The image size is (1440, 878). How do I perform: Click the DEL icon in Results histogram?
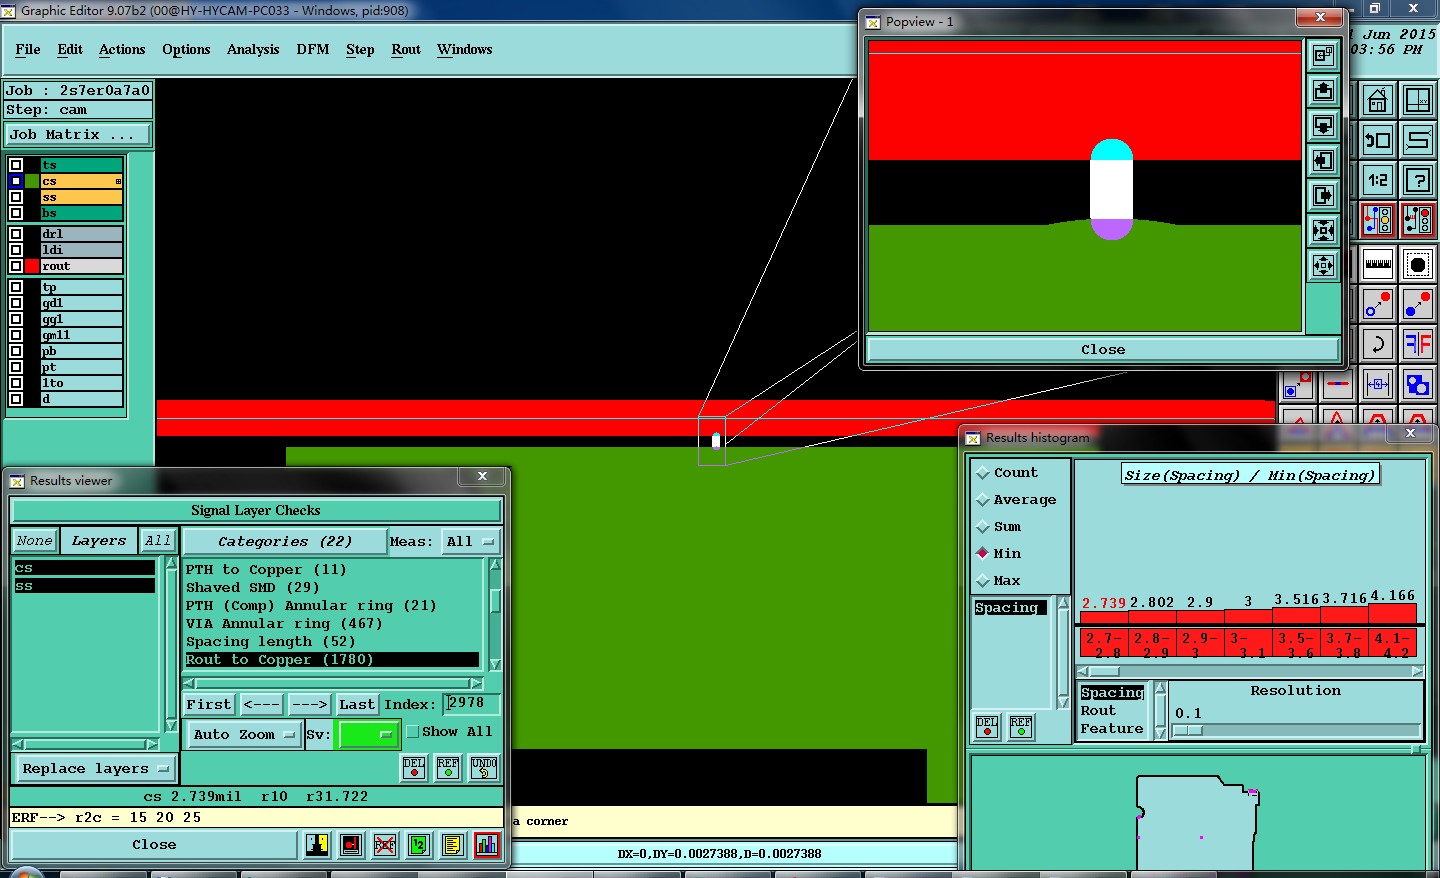click(987, 727)
